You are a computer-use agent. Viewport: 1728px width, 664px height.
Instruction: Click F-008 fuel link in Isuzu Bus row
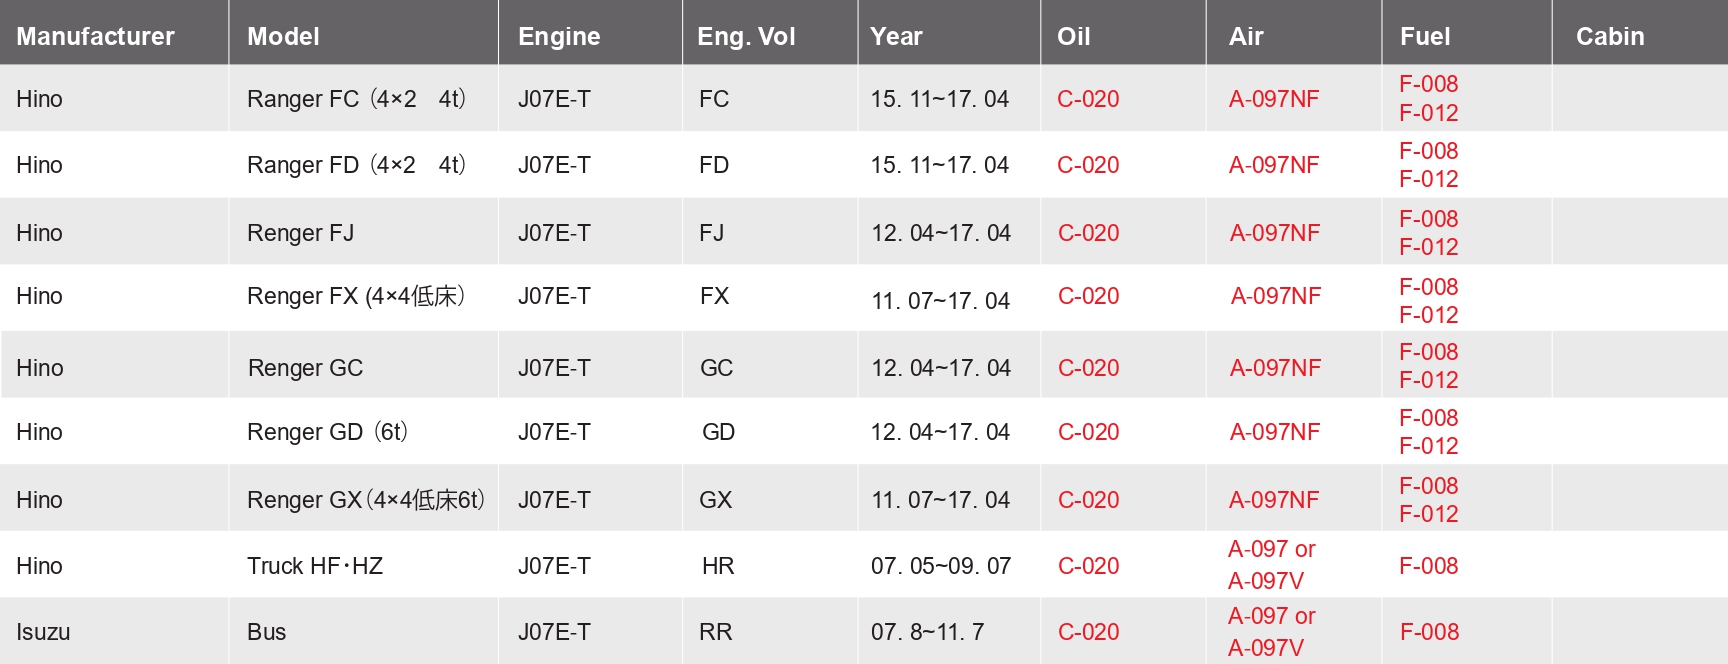point(1429,632)
